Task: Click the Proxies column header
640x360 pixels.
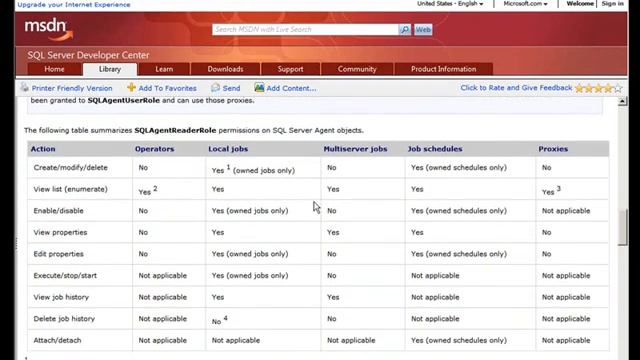Action: click(553, 149)
